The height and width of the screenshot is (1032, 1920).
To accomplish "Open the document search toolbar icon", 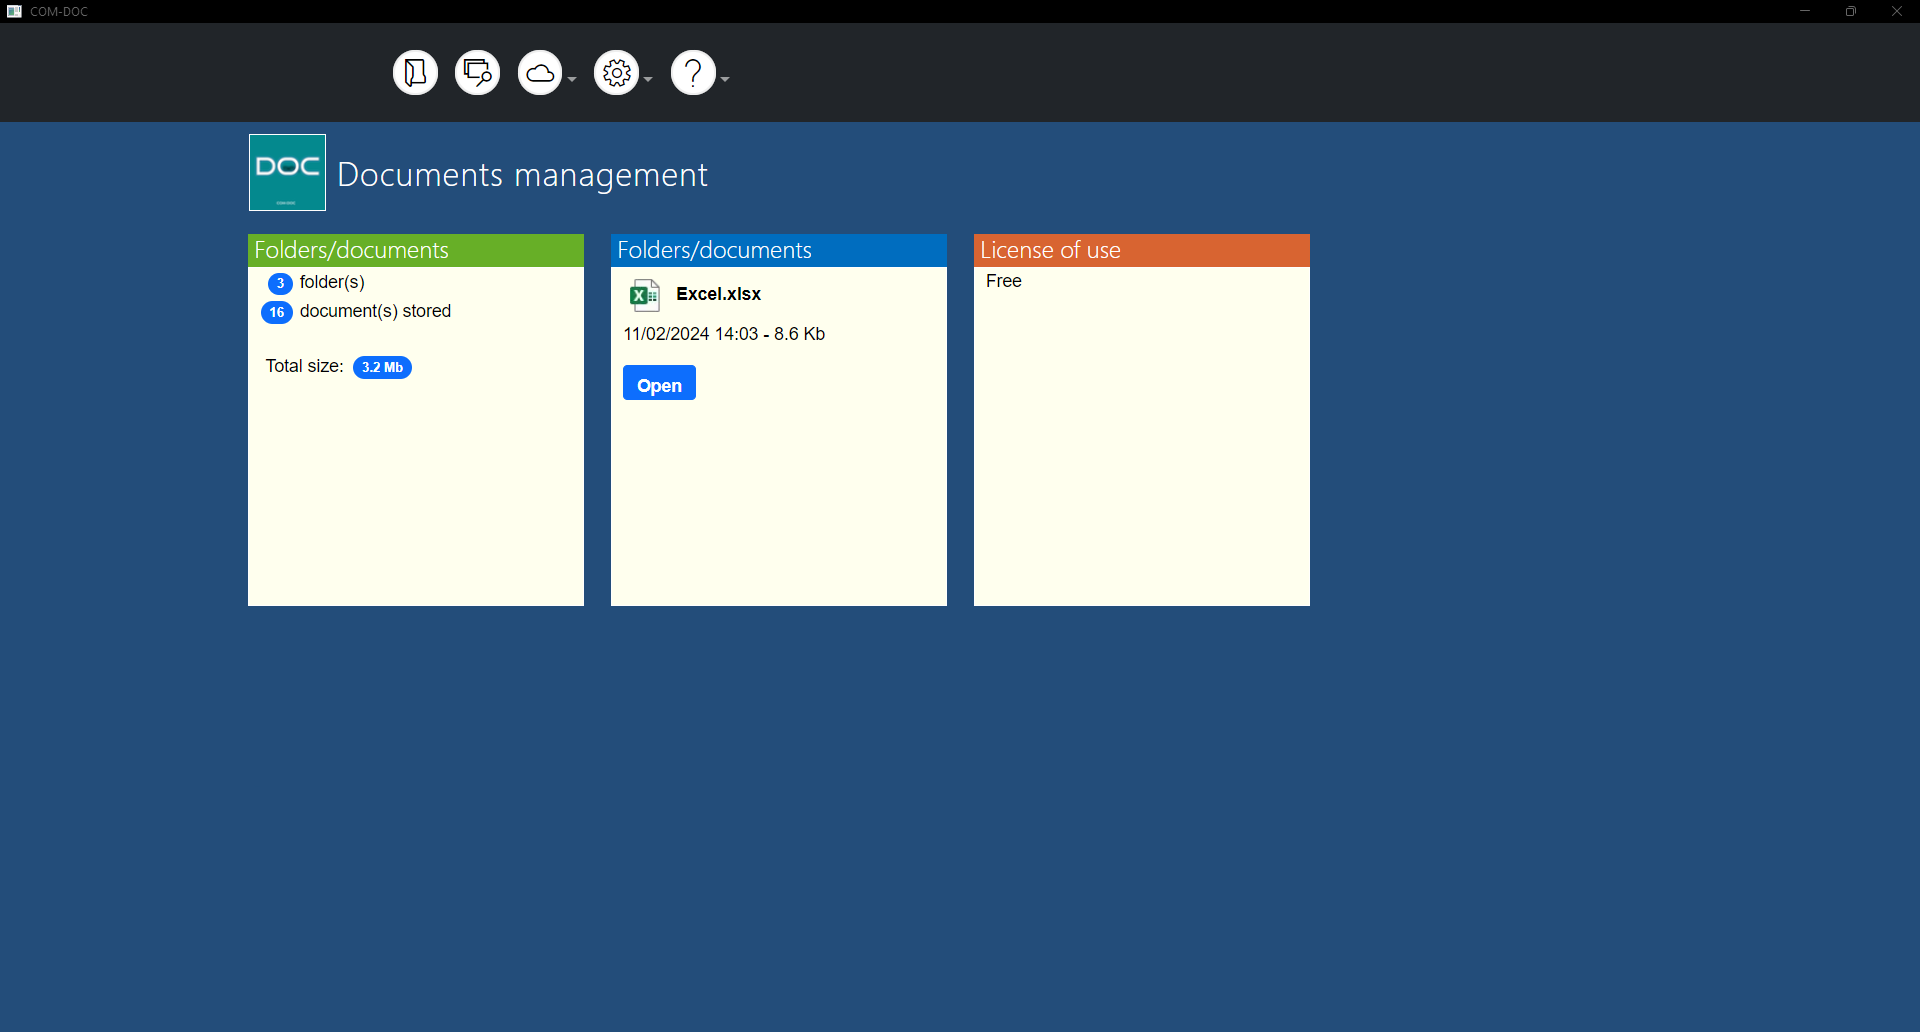I will 477,73.
